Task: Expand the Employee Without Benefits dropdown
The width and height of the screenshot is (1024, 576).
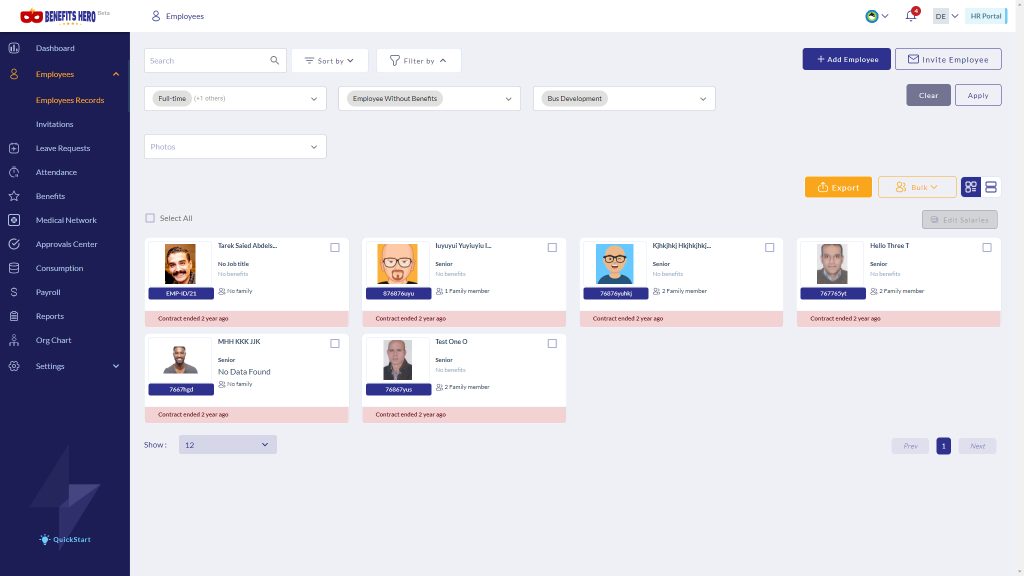Action: click(x=429, y=99)
